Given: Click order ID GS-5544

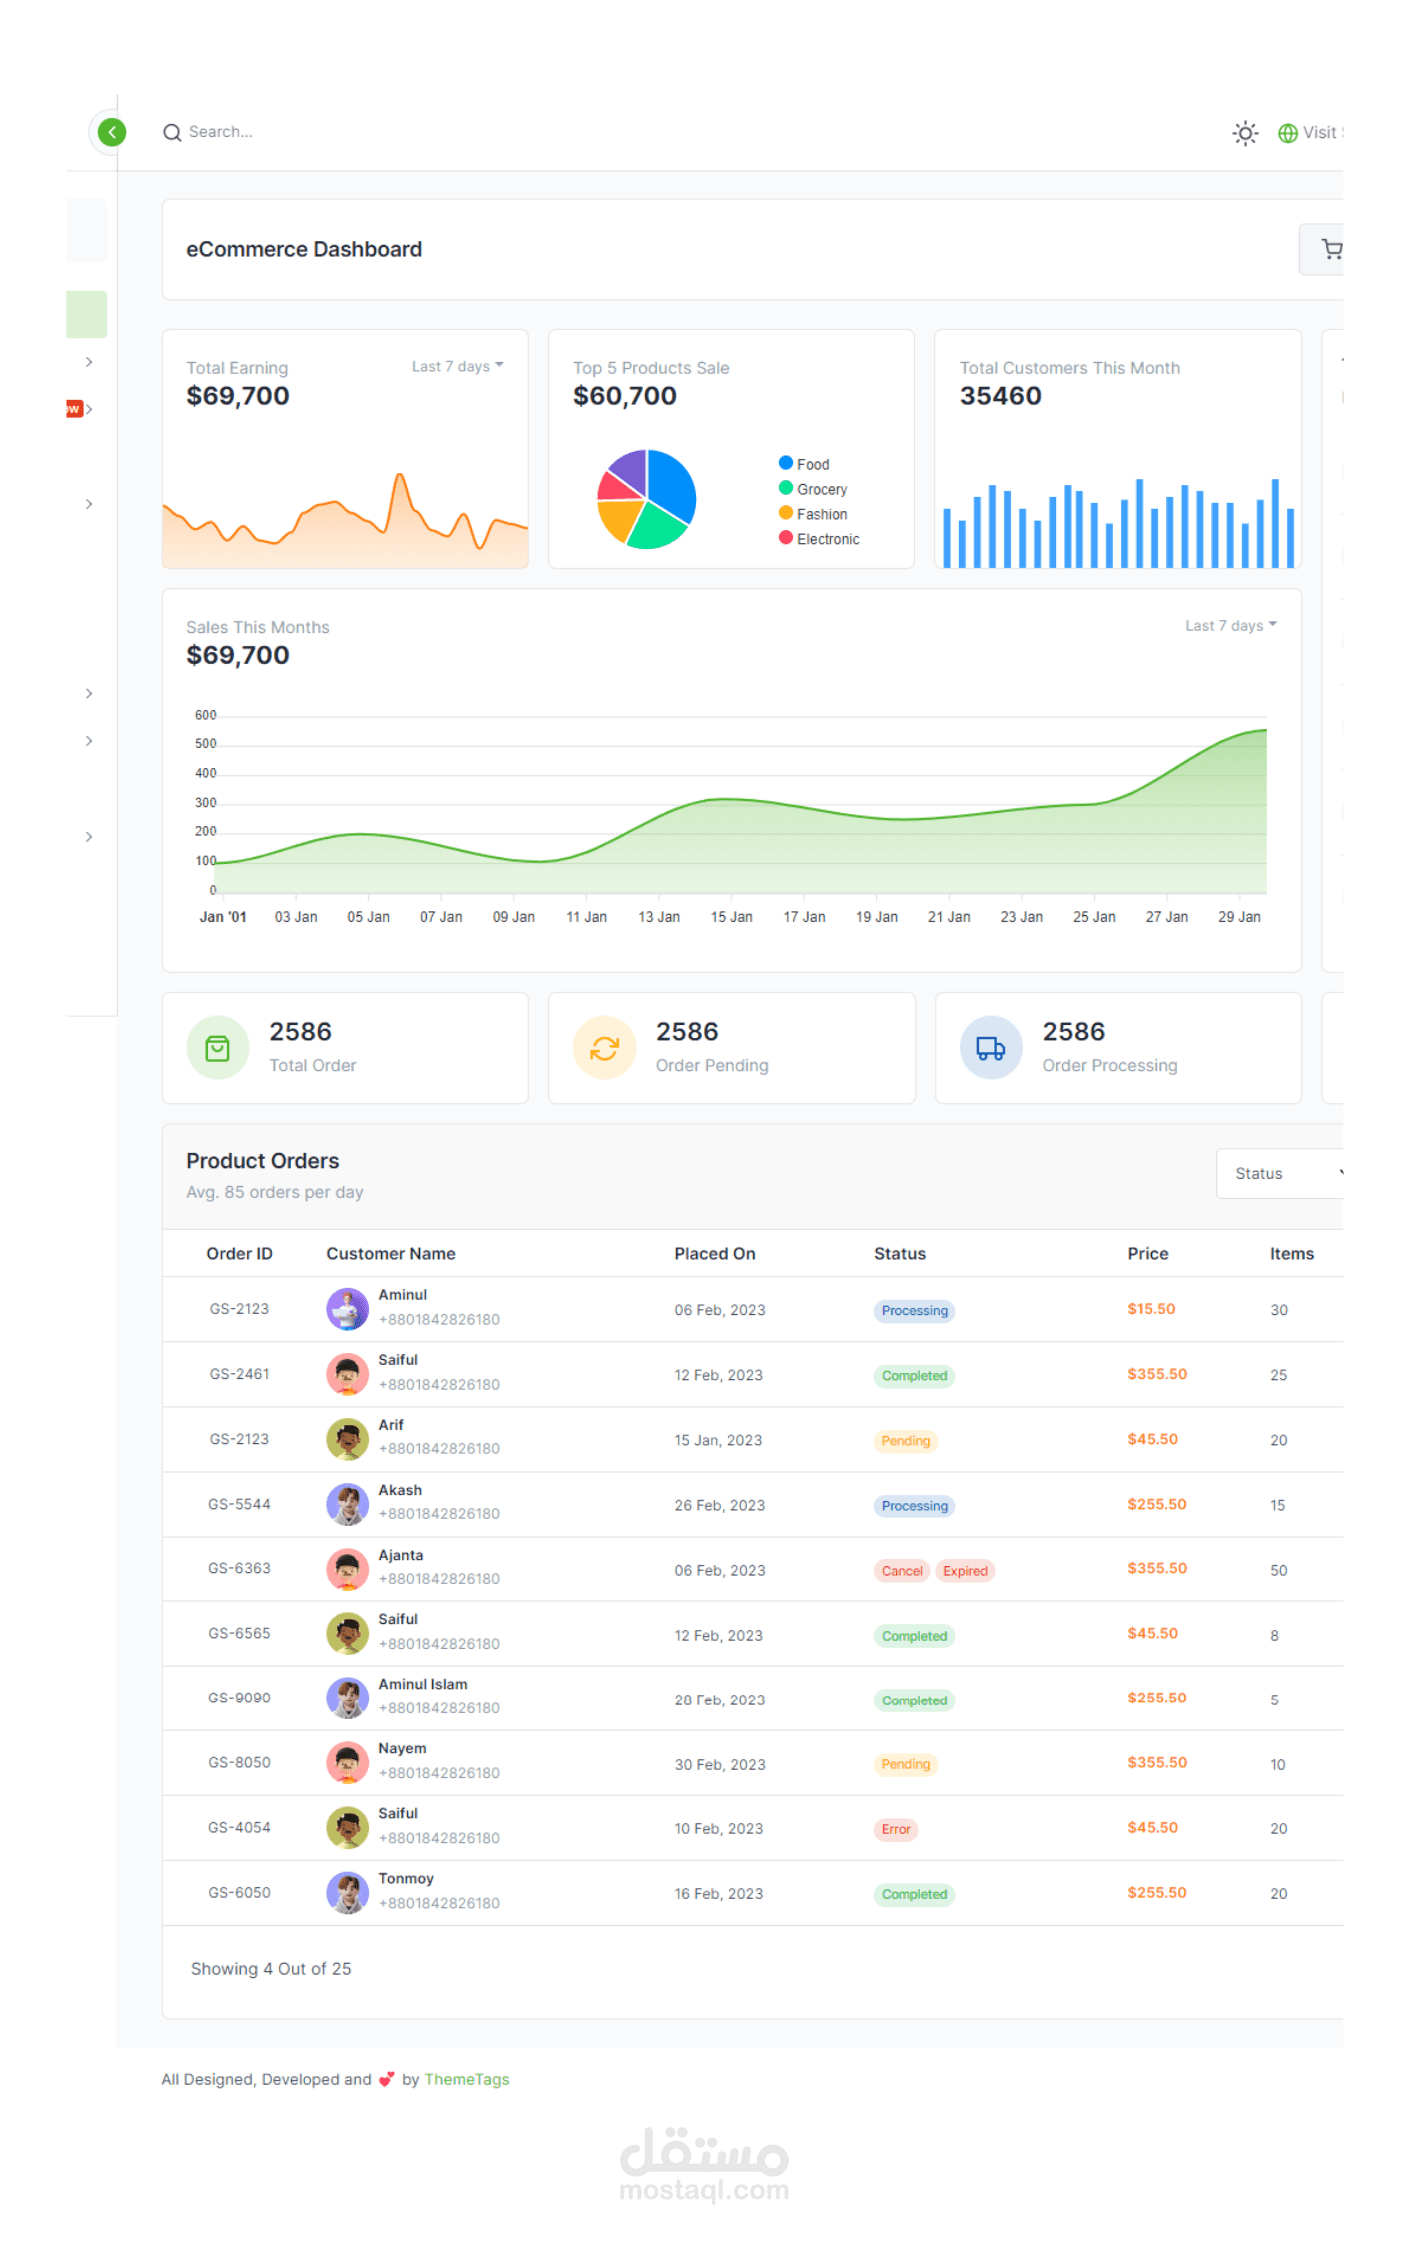Looking at the screenshot, I should click(239, 1504).
